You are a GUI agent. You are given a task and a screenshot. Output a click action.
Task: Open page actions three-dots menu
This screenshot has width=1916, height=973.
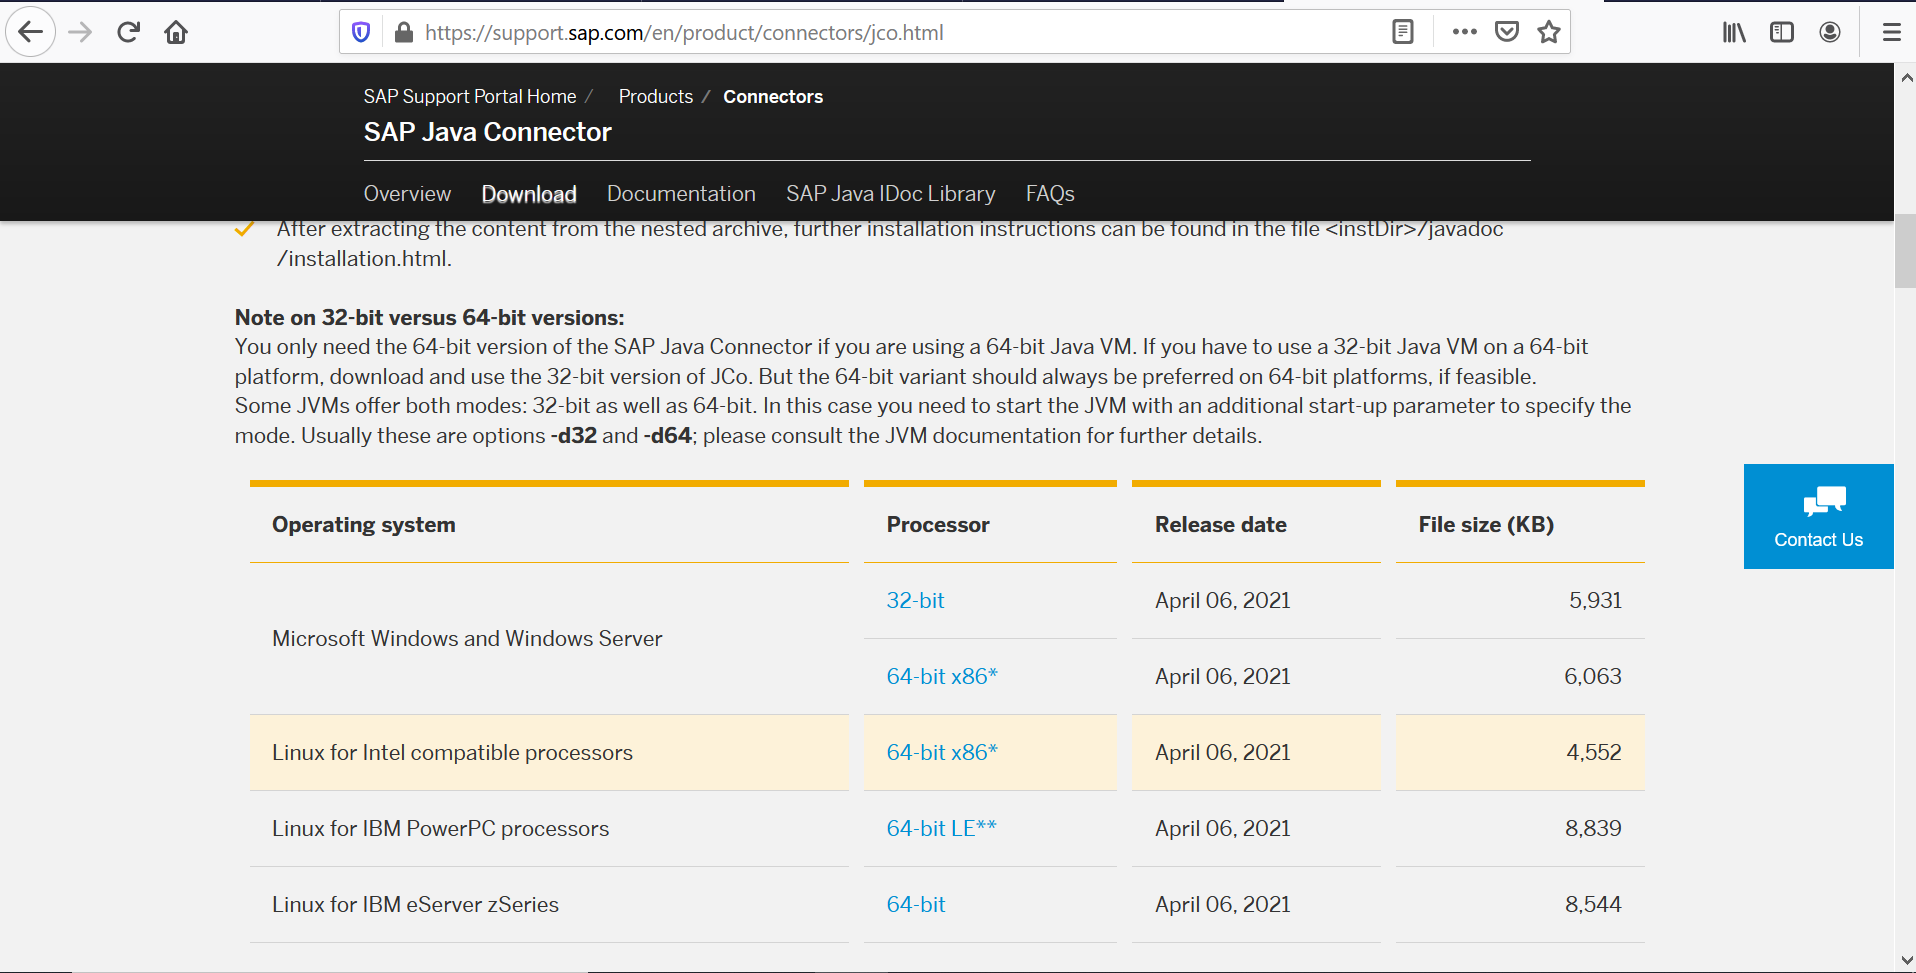click(1465, 32)
